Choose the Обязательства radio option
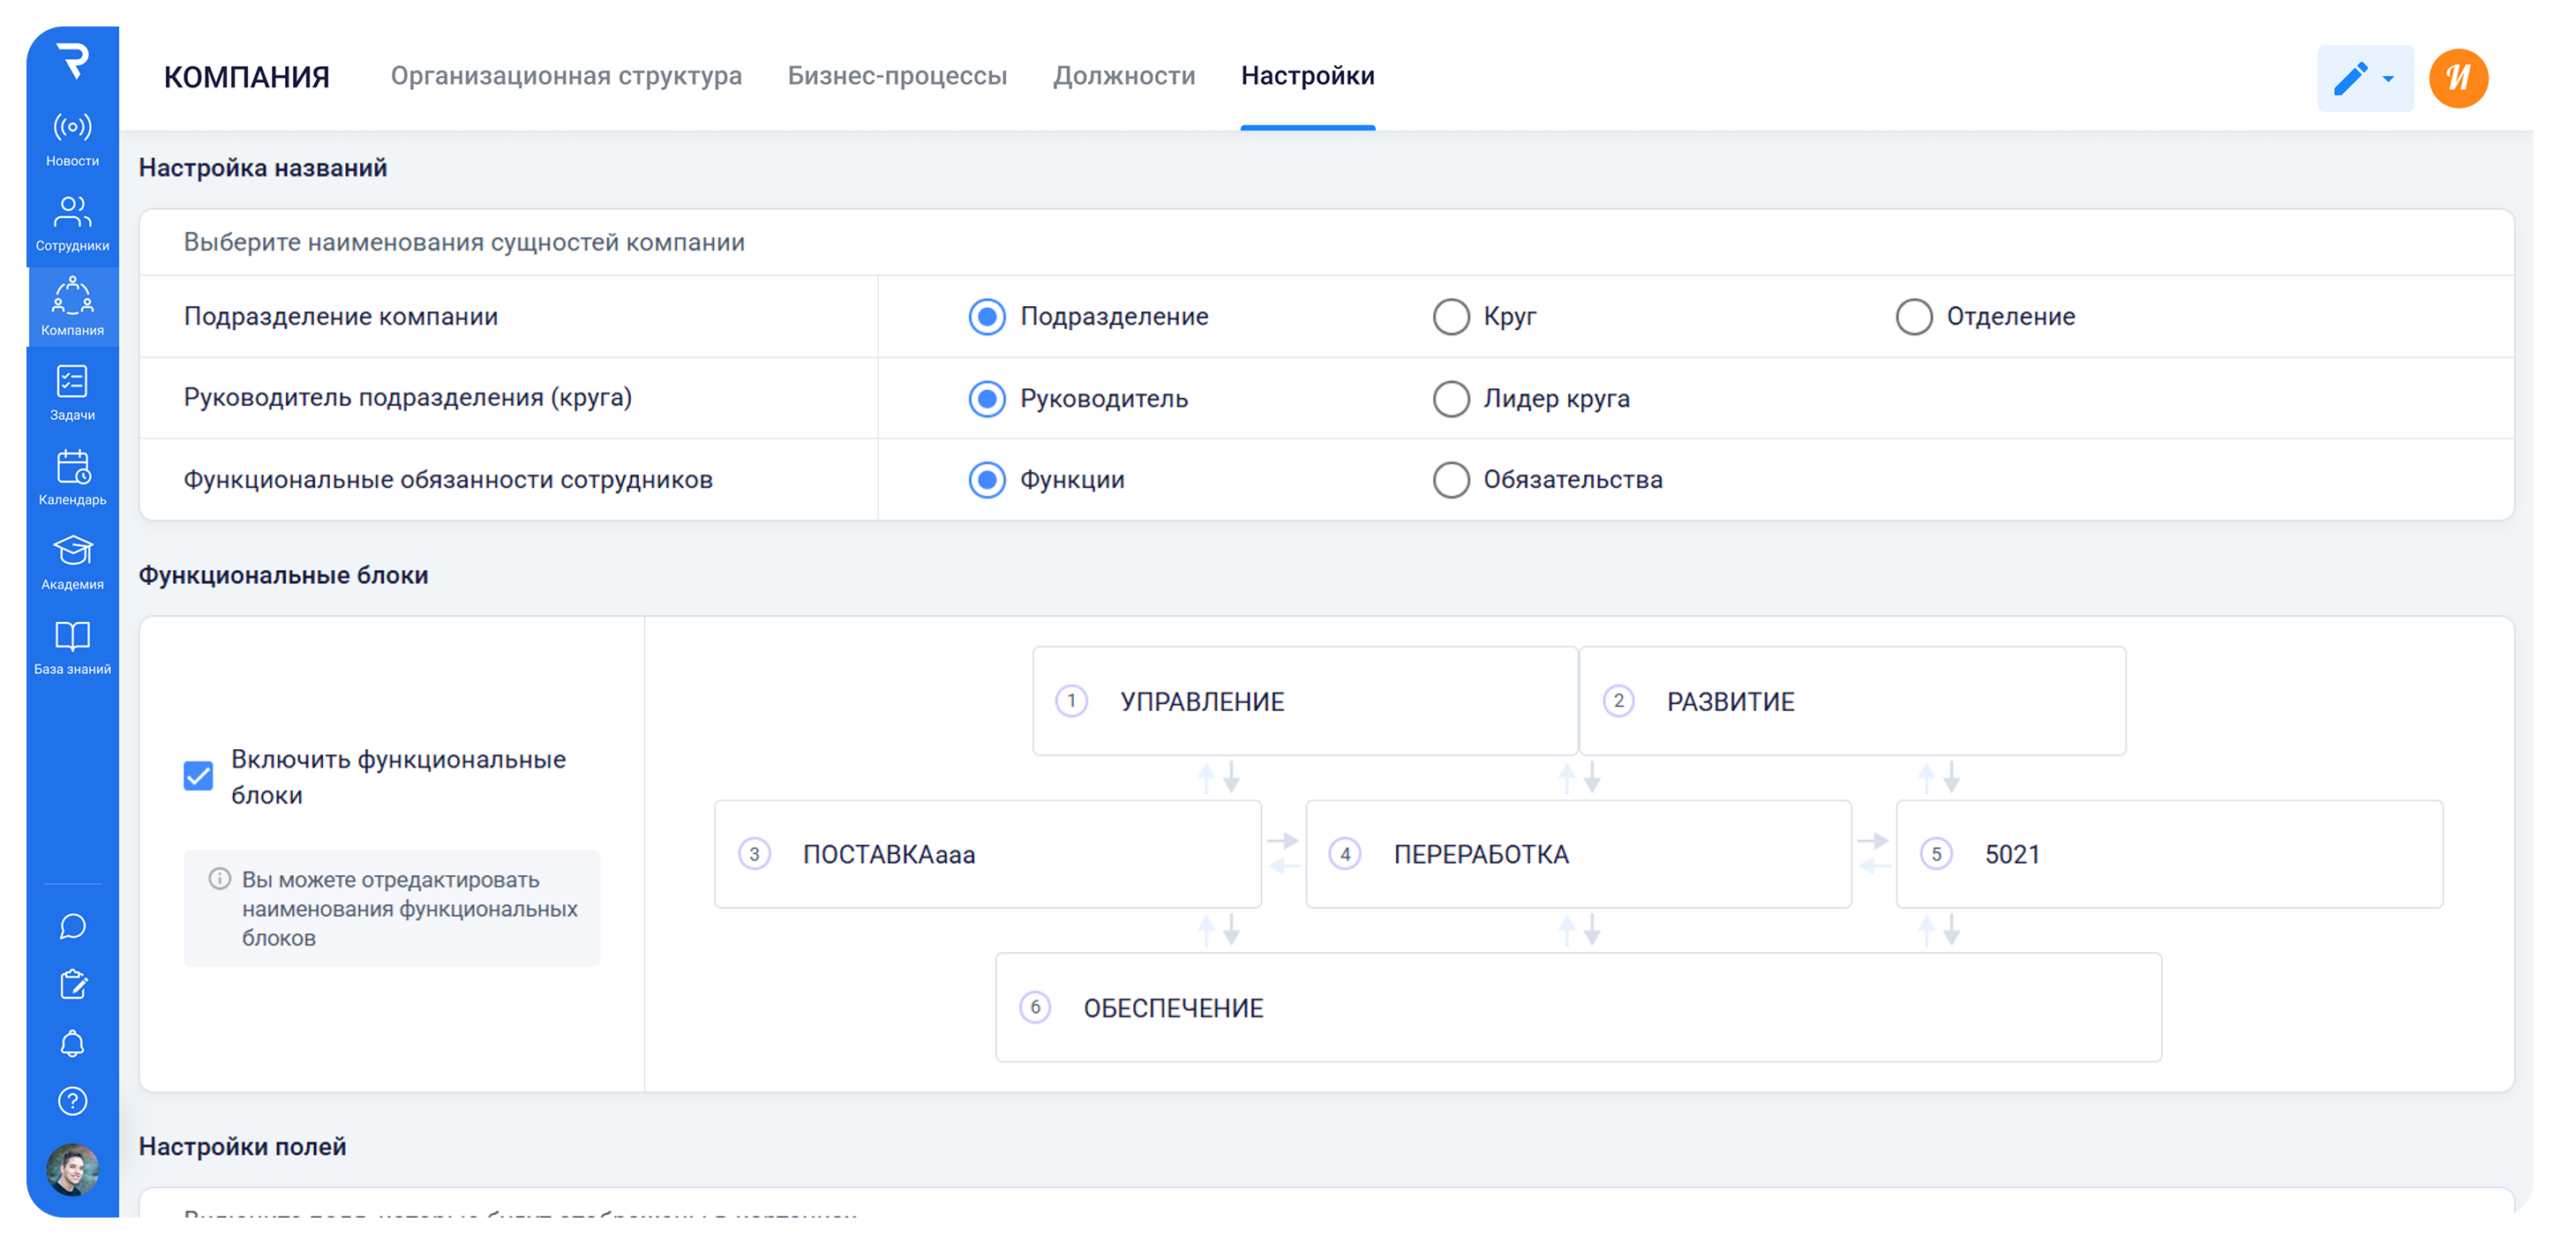Viewport: 2560px width, 1244px height. (x=1451, y=480)
